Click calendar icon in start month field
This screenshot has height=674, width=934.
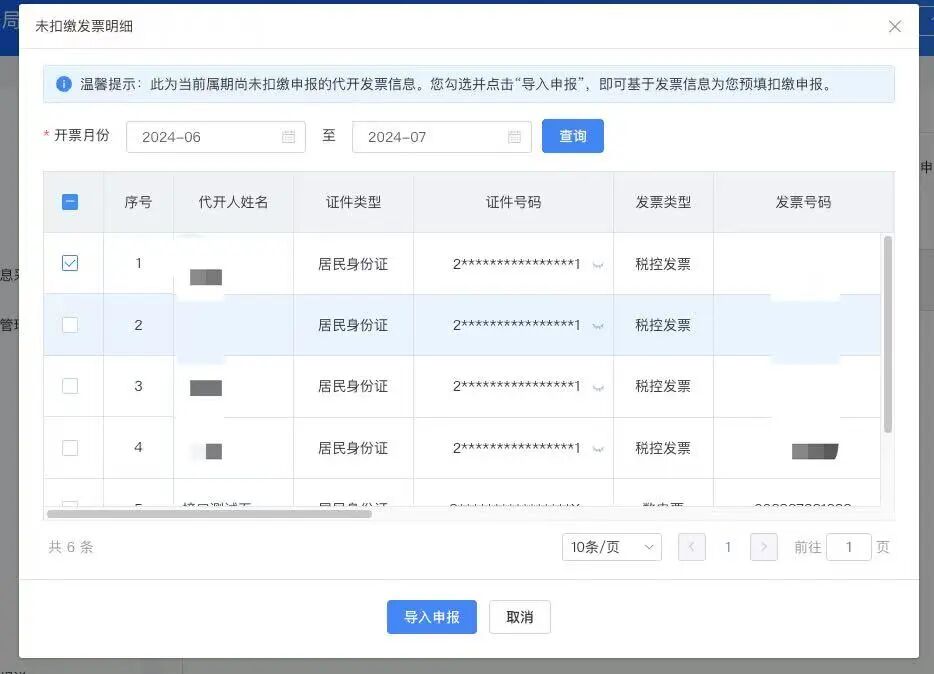pyautogui.click(x=288, y=137)
